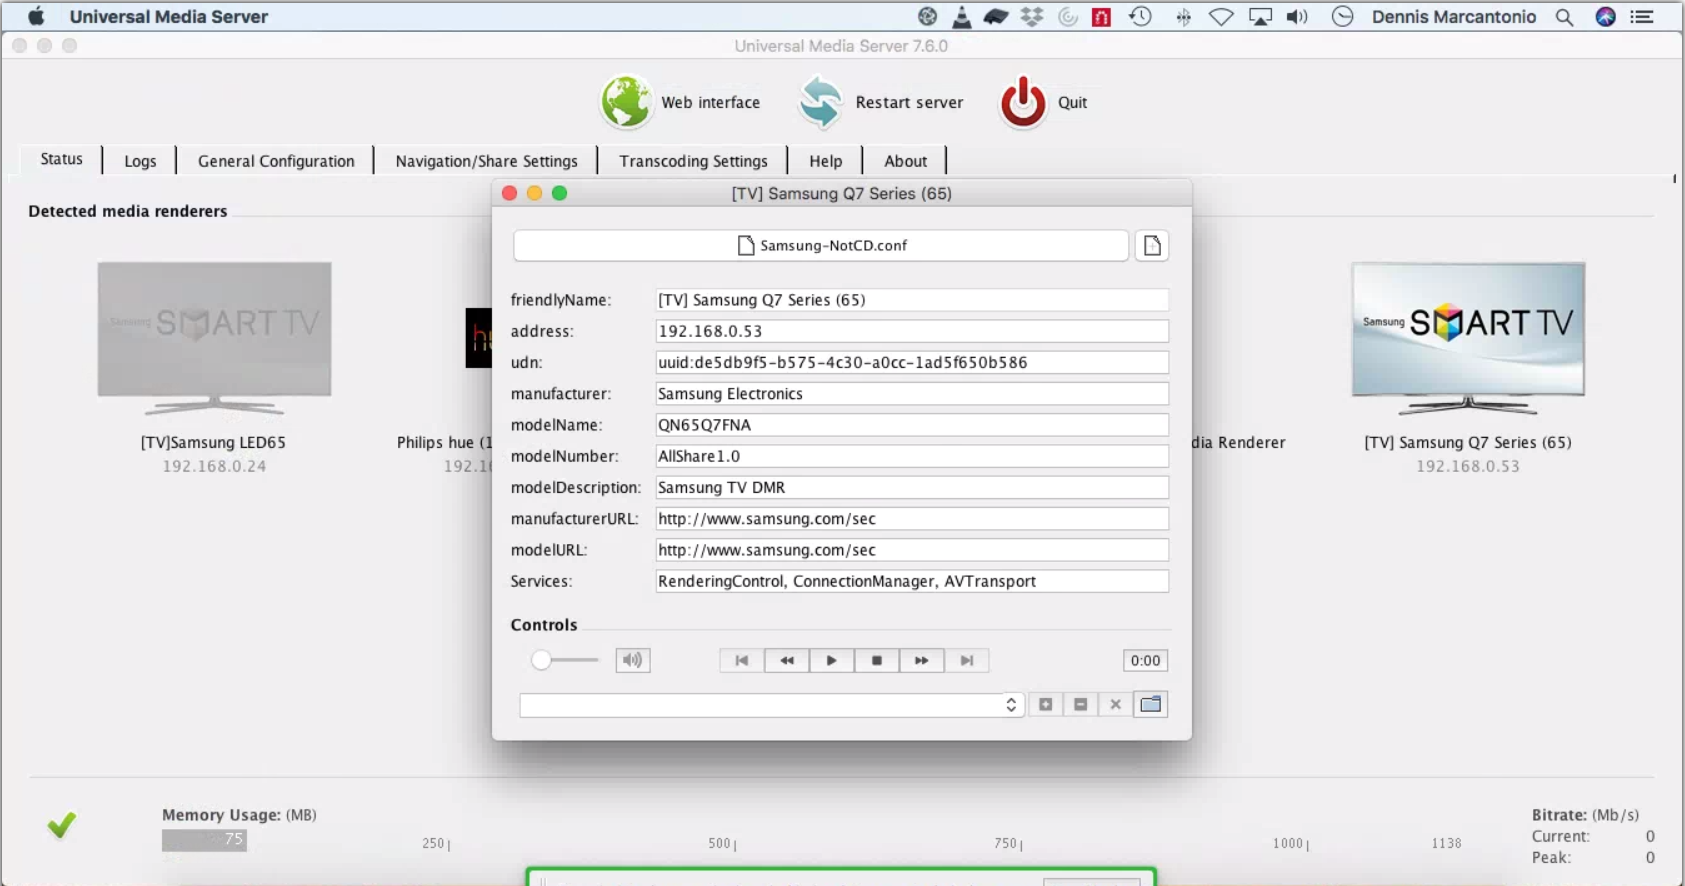The width and height of the screenshot is (1685, 886).
Task: Click the 0:00 playback time display
Action: click(x=1145, y=660)
